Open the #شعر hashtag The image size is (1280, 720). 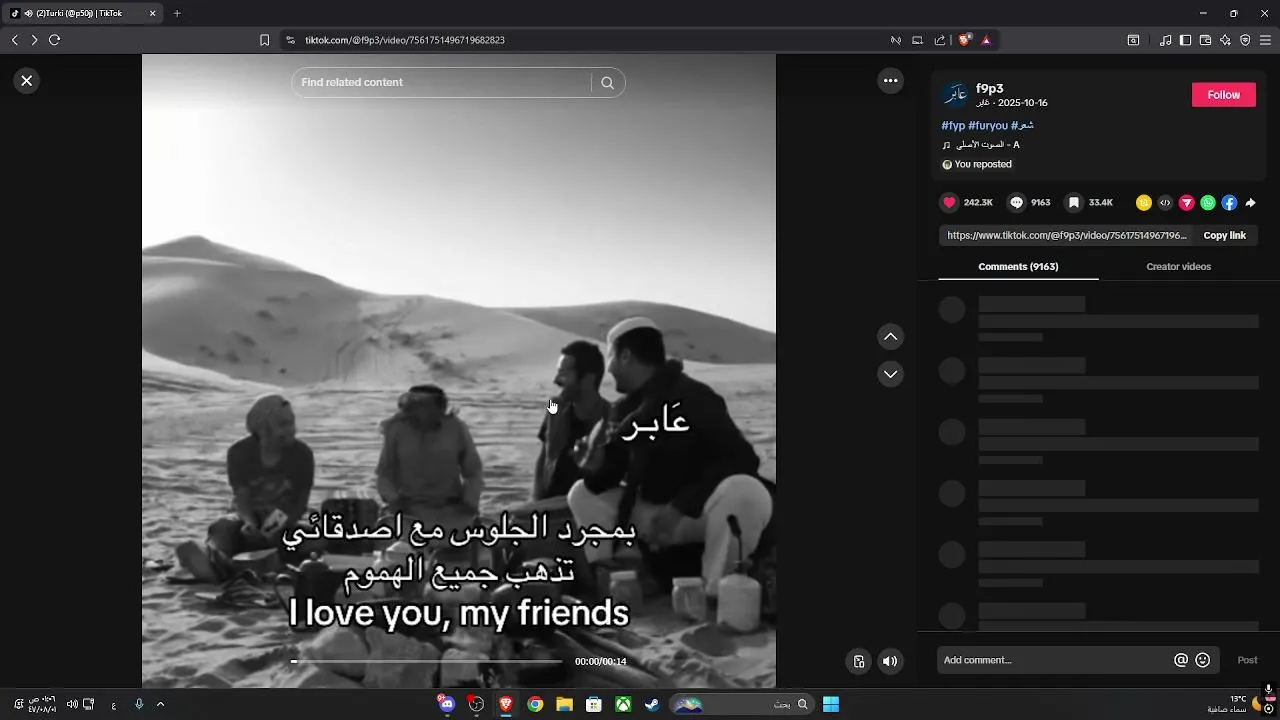click(x=1022, y=126)
